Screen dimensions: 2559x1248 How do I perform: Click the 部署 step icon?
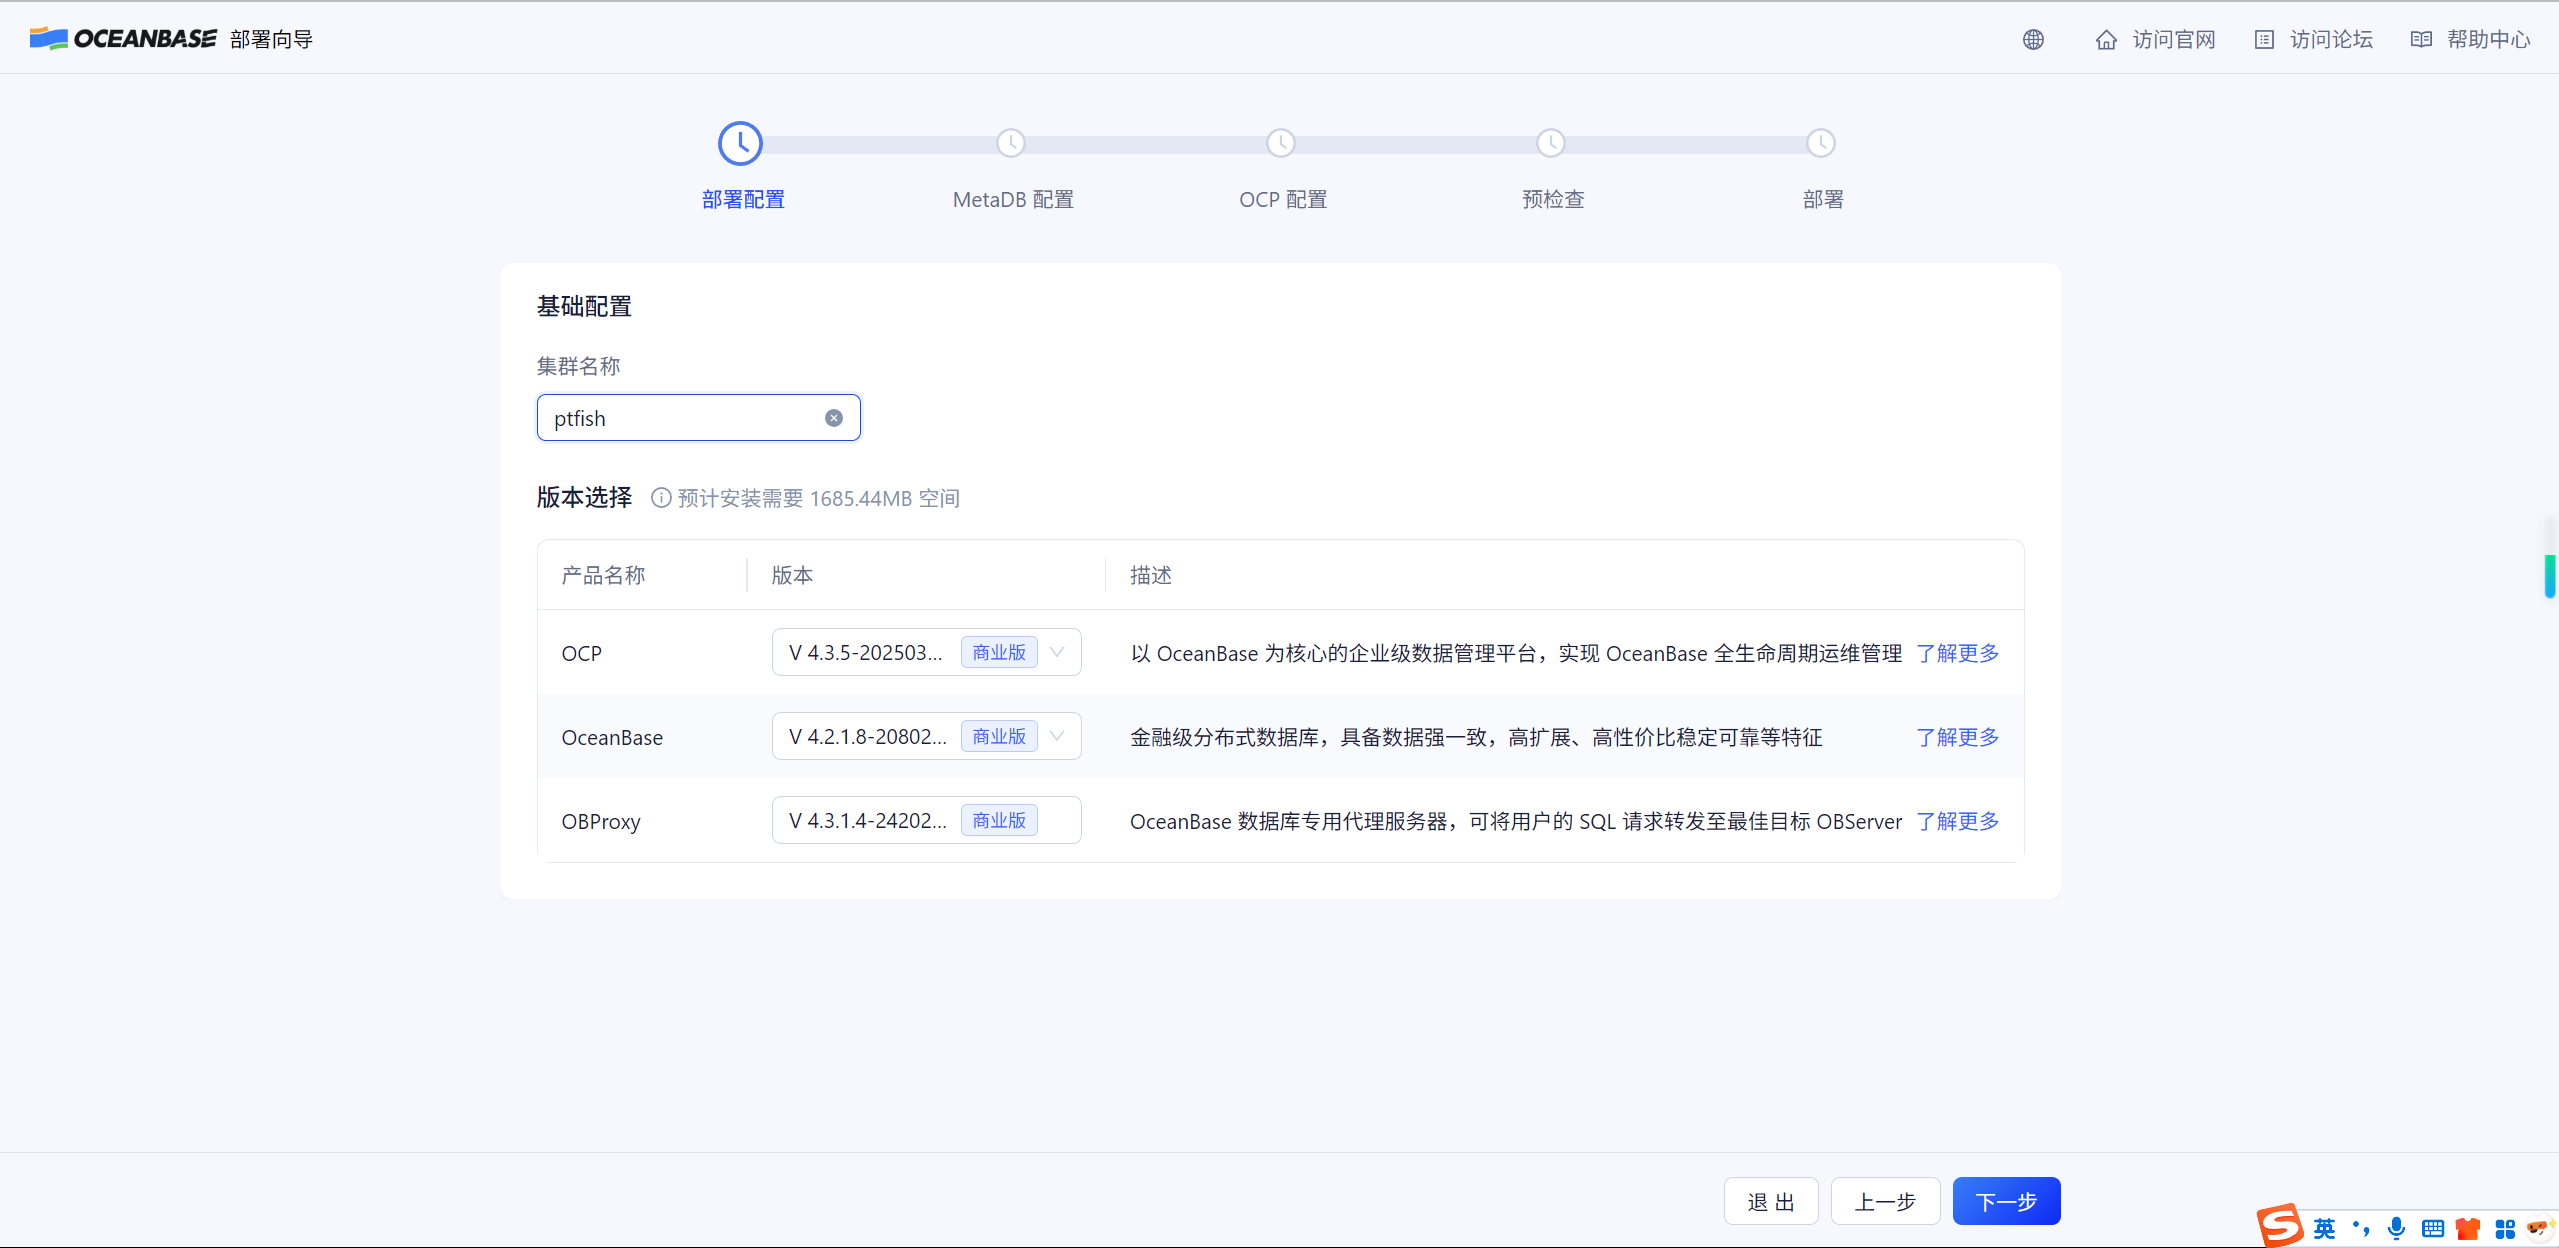[1821, 143]
